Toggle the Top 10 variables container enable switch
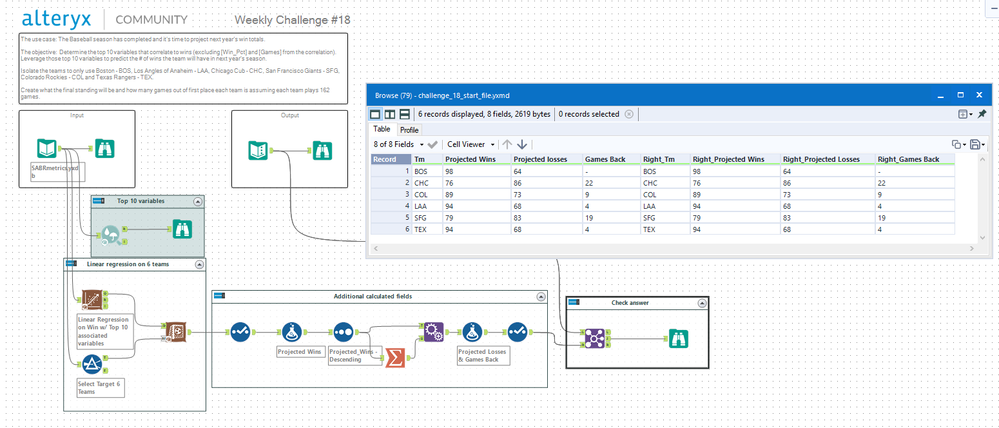 (x=99, y=201)
